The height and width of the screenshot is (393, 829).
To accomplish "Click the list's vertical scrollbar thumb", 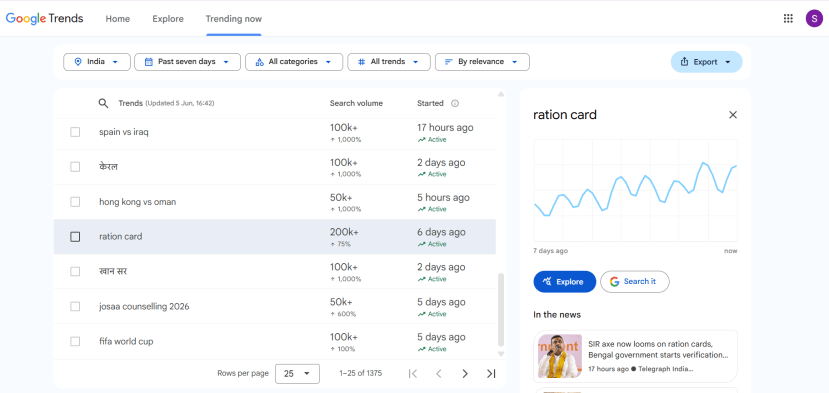I will tap(501, 309).
